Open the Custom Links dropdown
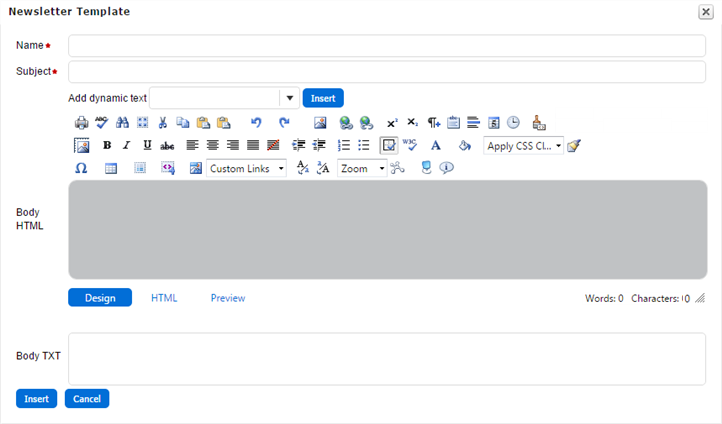 (281, 169)
